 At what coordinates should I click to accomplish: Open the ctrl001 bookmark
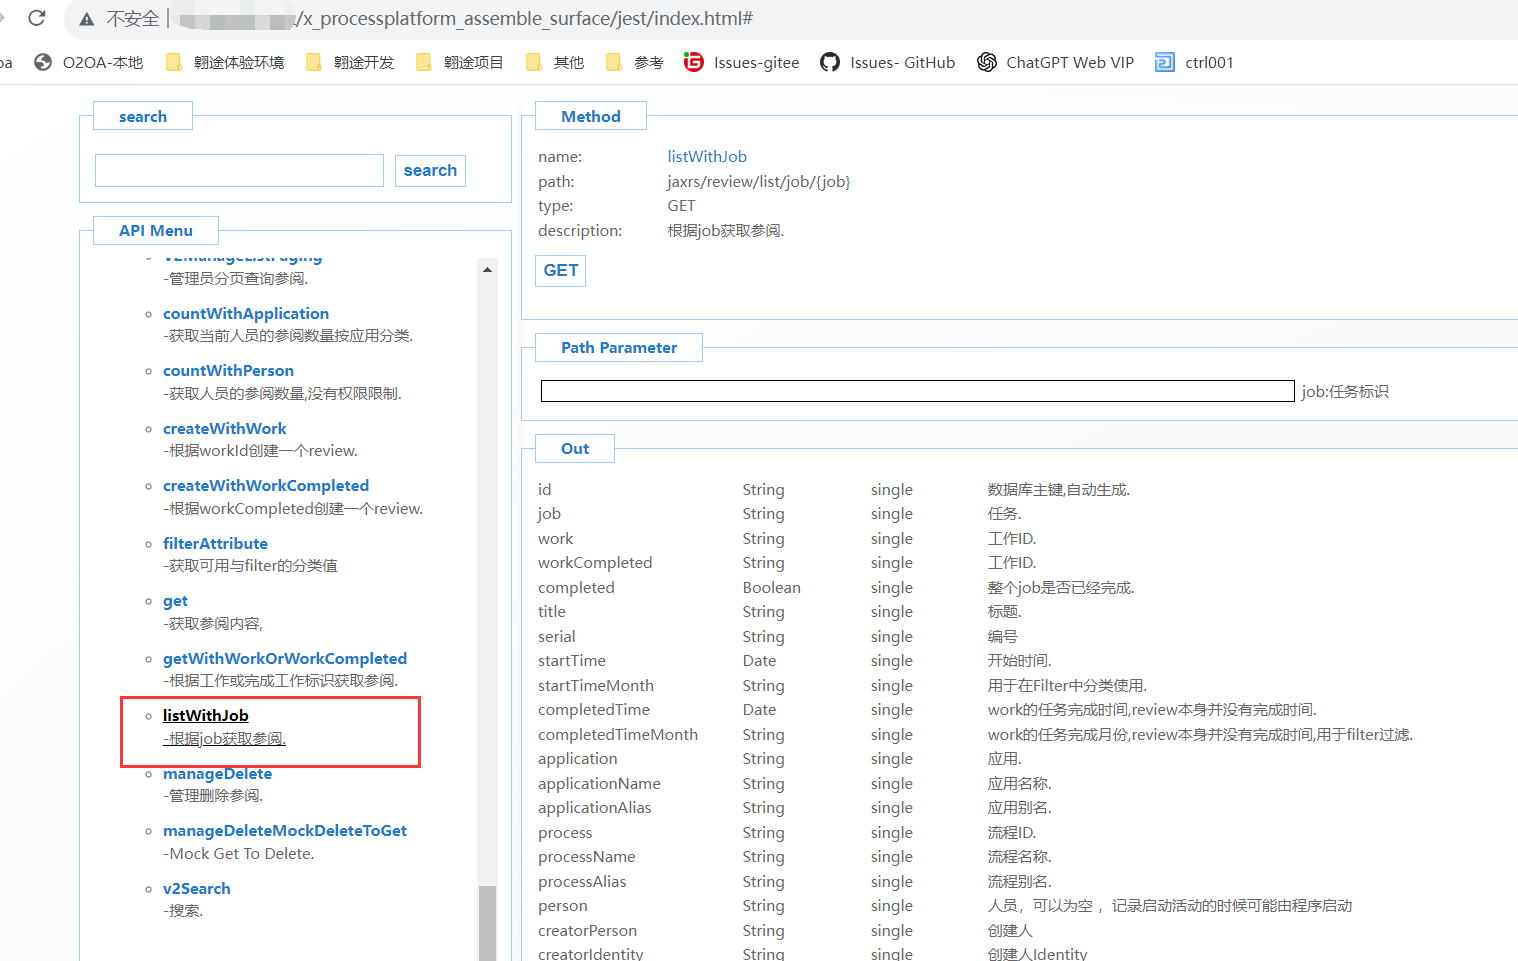[1195, 62]
